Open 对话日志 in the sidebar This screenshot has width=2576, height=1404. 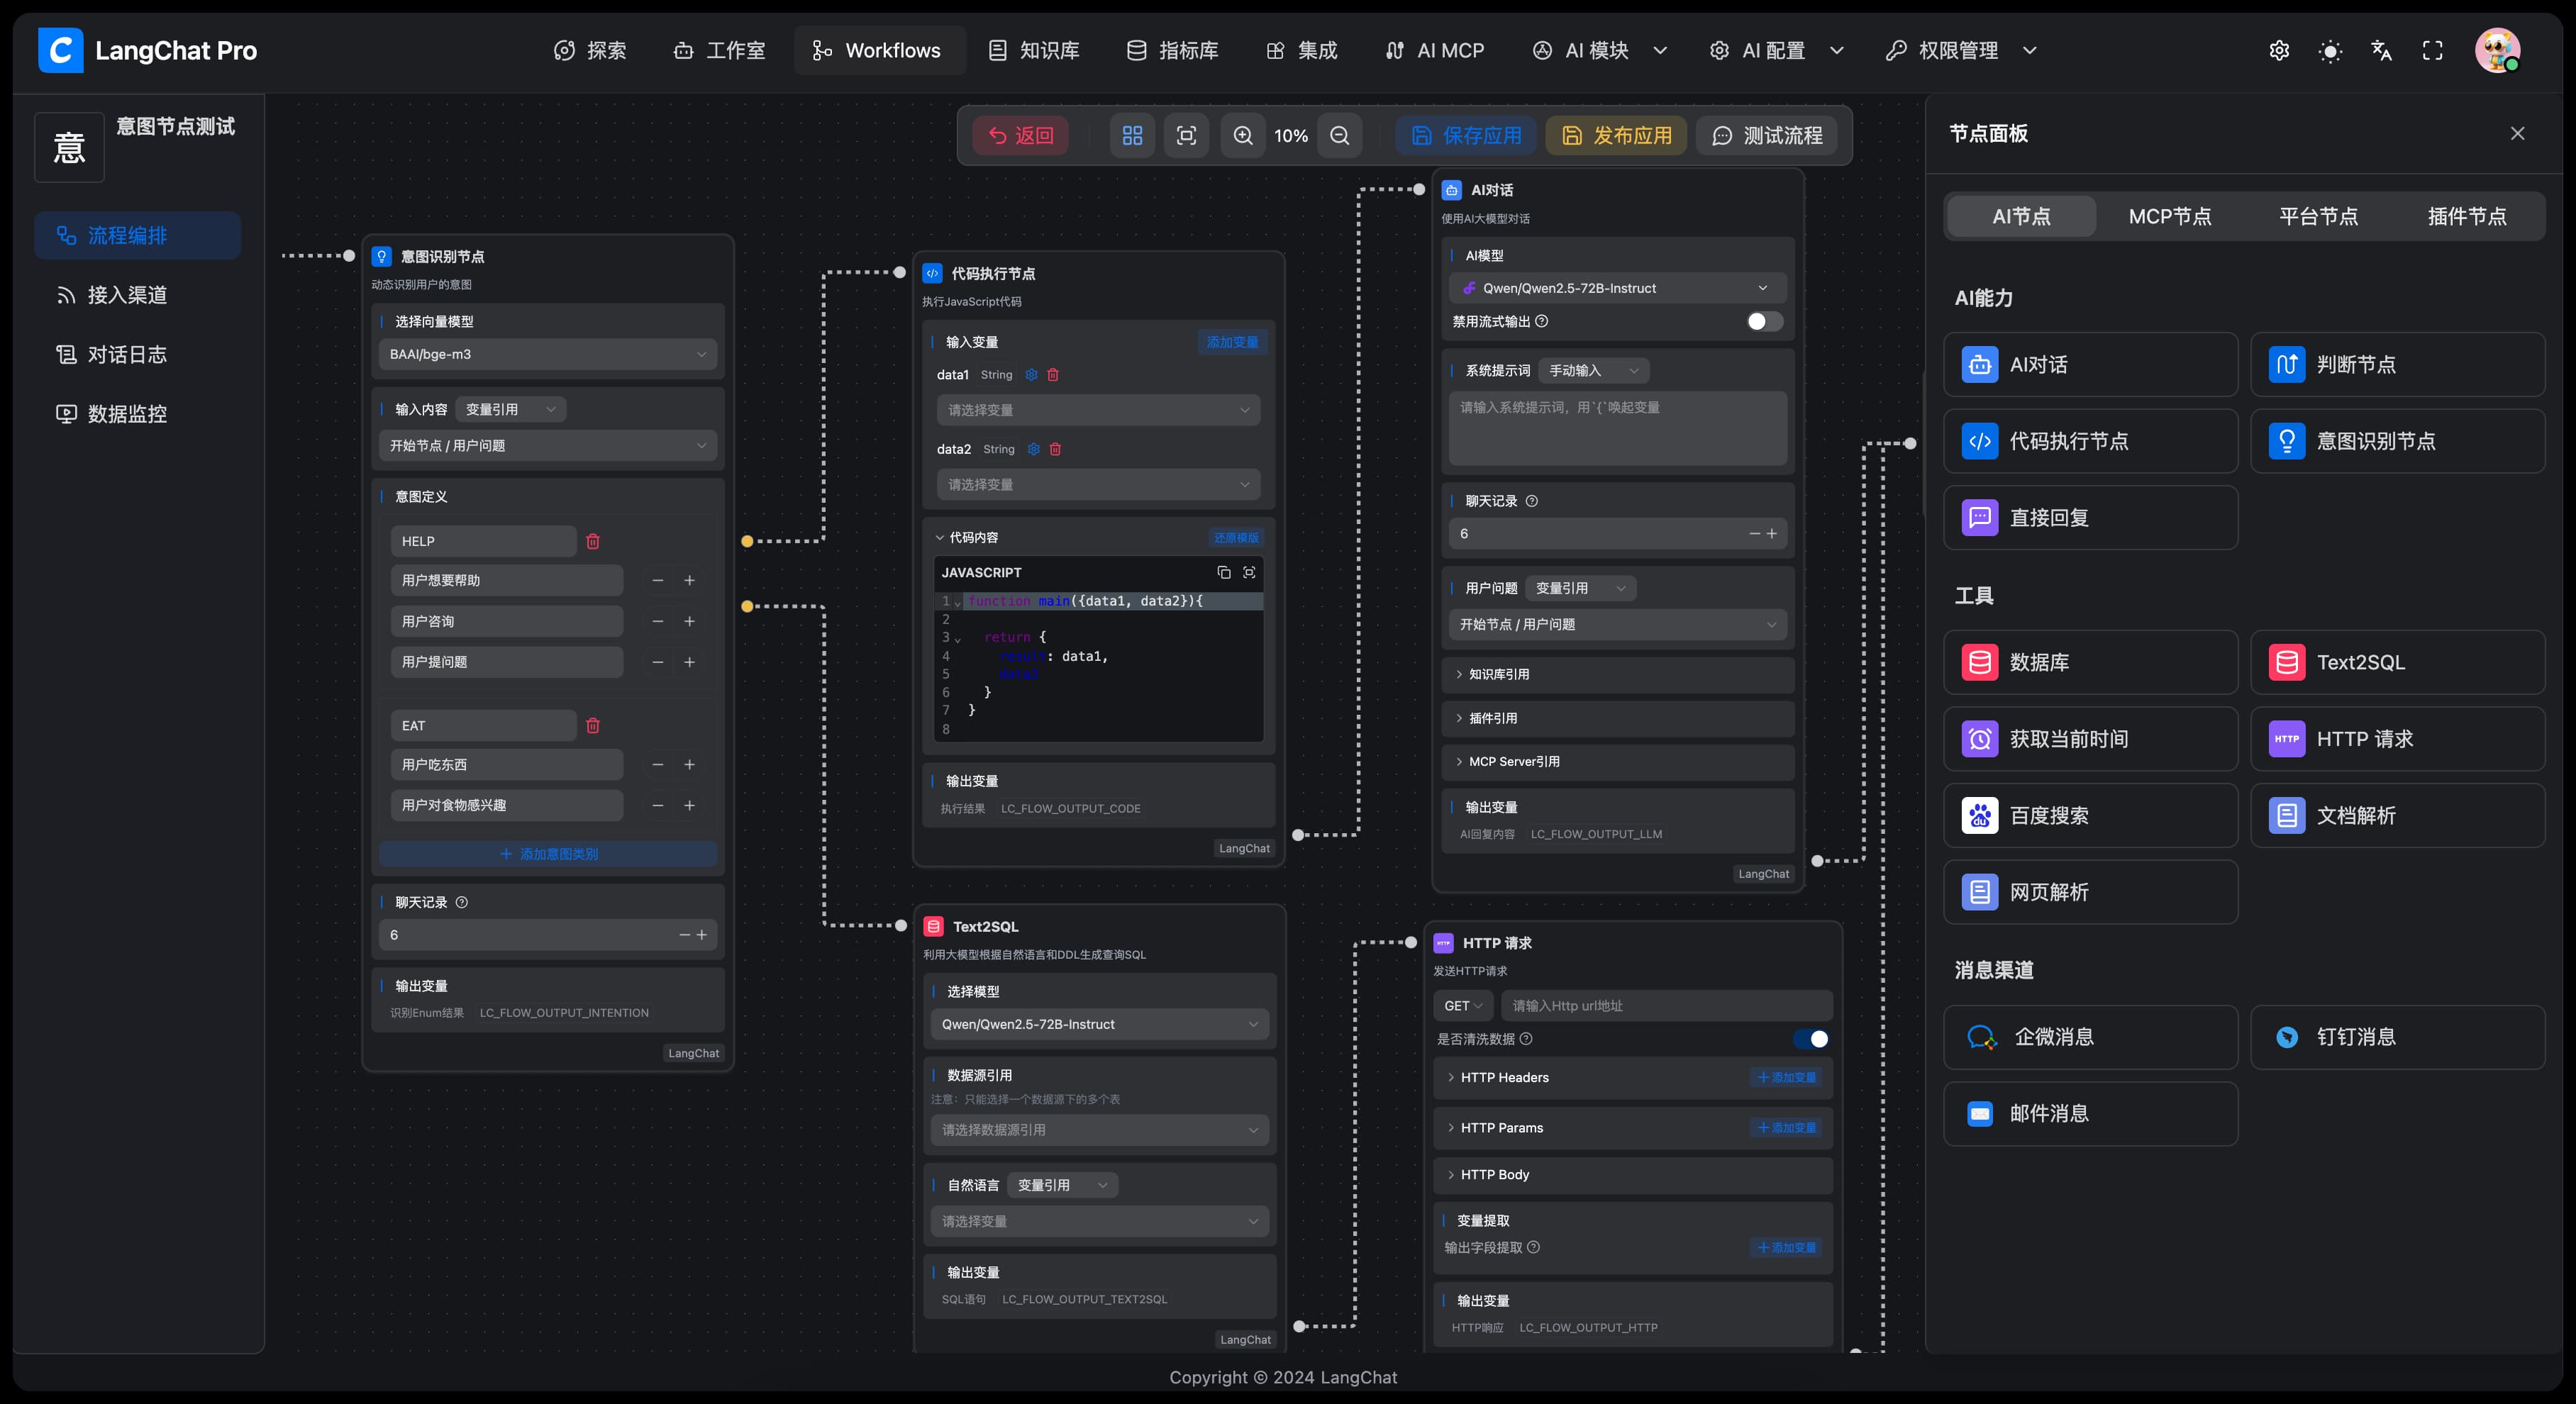(137, 354)
